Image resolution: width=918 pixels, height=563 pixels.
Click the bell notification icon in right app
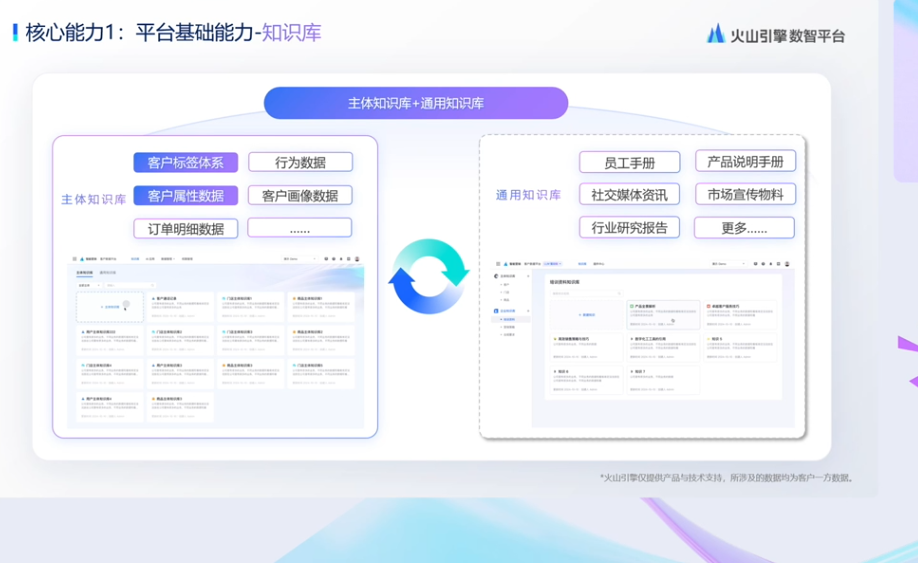tap(771, 264)
